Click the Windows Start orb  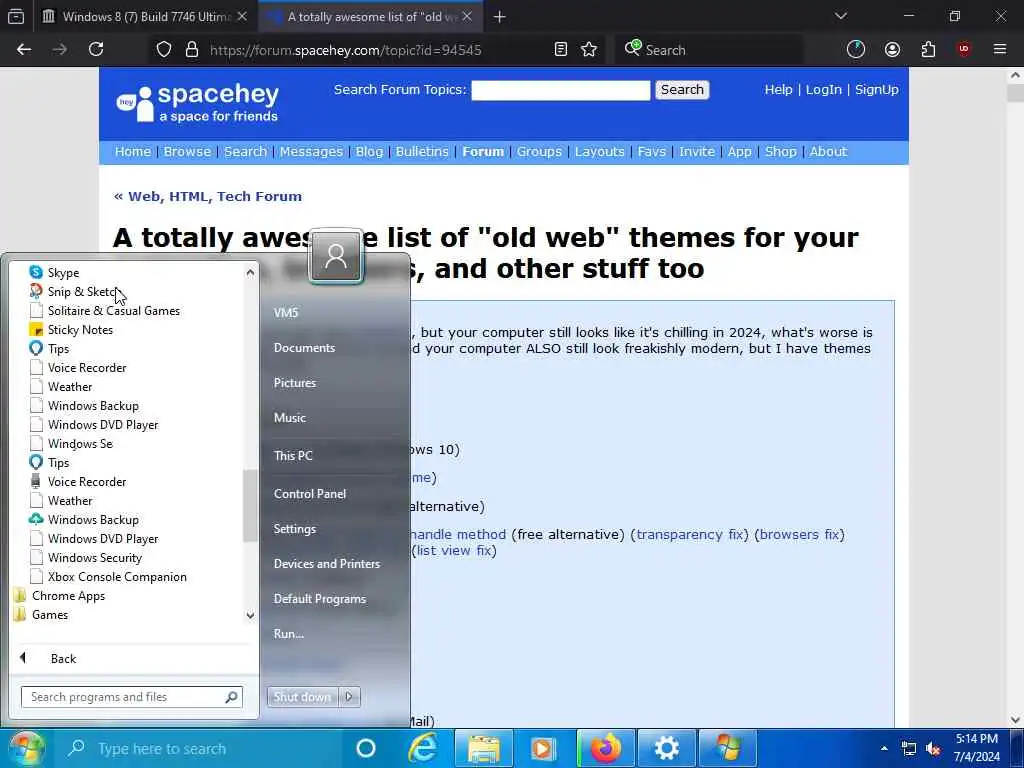(x=25, y=748)
